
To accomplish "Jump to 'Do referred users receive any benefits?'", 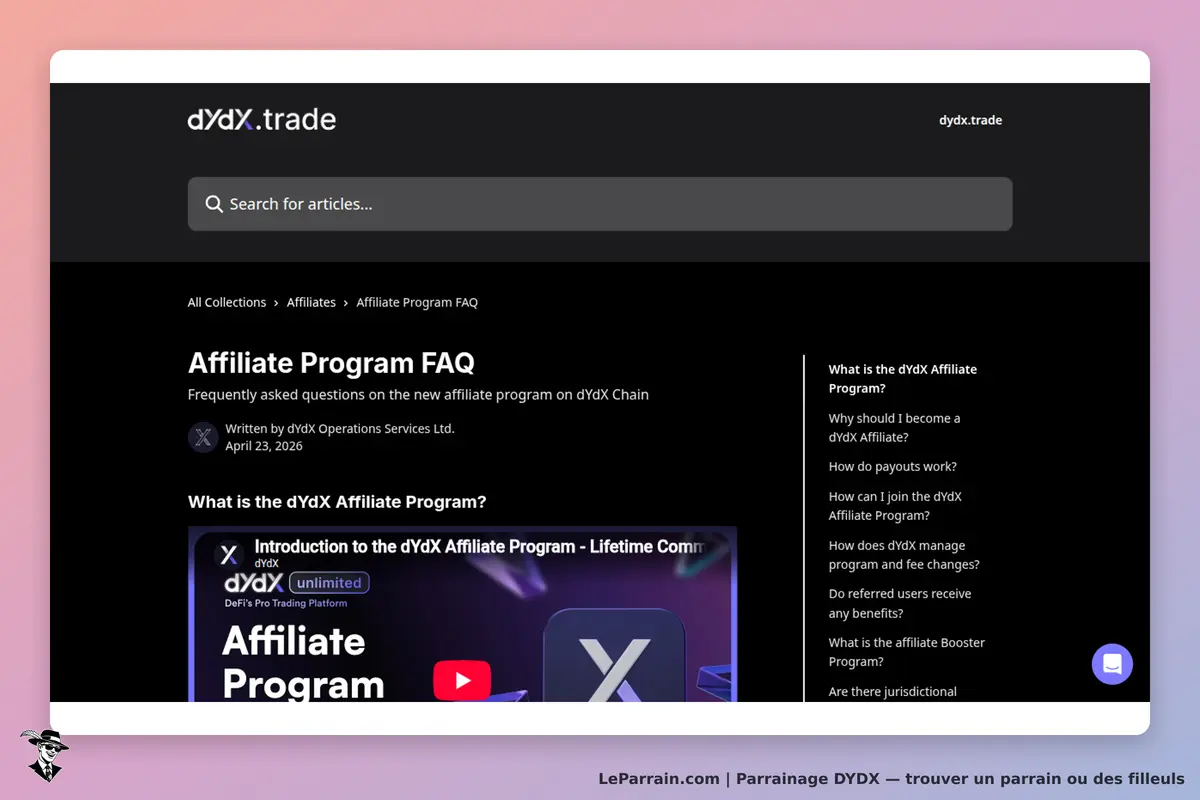I will pyautogui.click(x=900, y=603).
